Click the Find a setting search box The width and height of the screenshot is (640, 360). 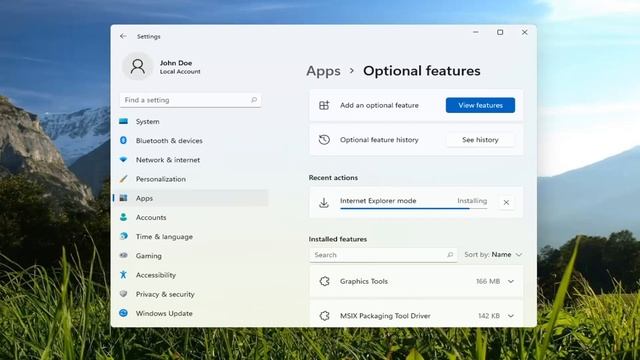[190, 100]
